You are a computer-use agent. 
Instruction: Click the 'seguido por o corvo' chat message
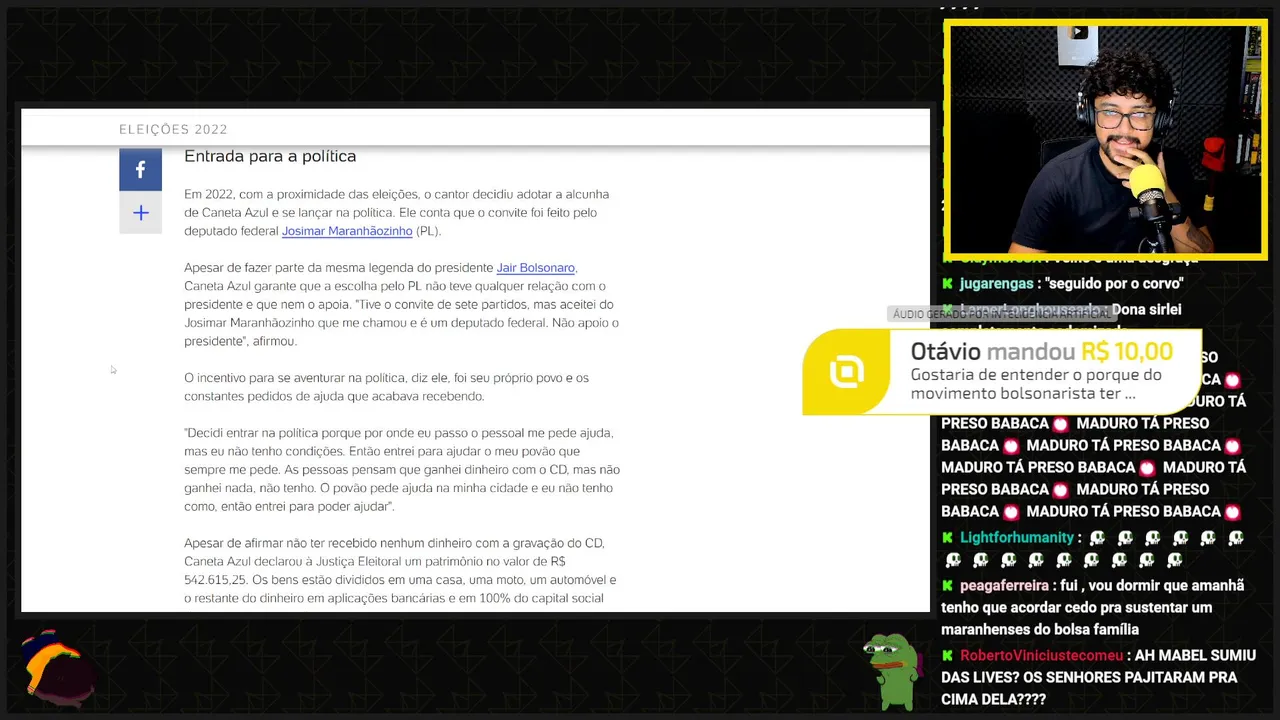(1113, 284)
